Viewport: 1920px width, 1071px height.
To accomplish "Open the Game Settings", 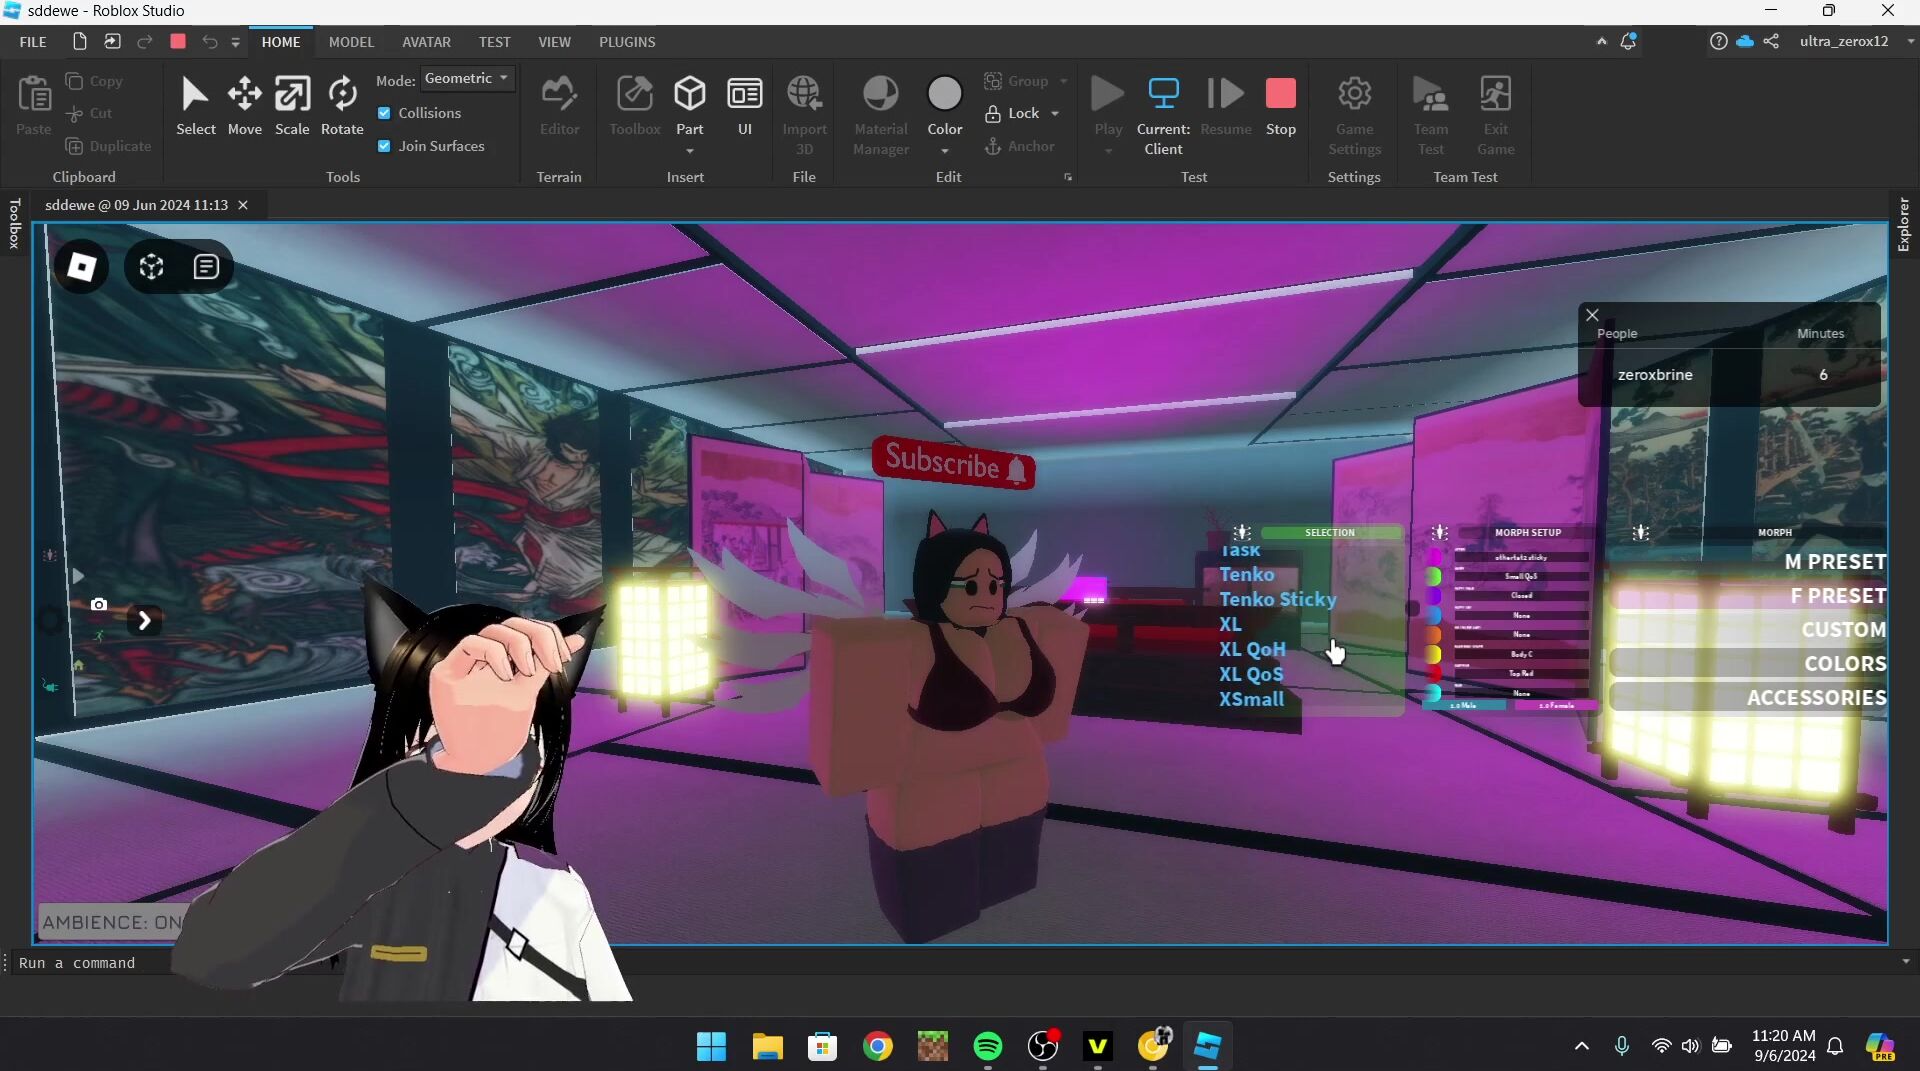I will [1354, 115].
